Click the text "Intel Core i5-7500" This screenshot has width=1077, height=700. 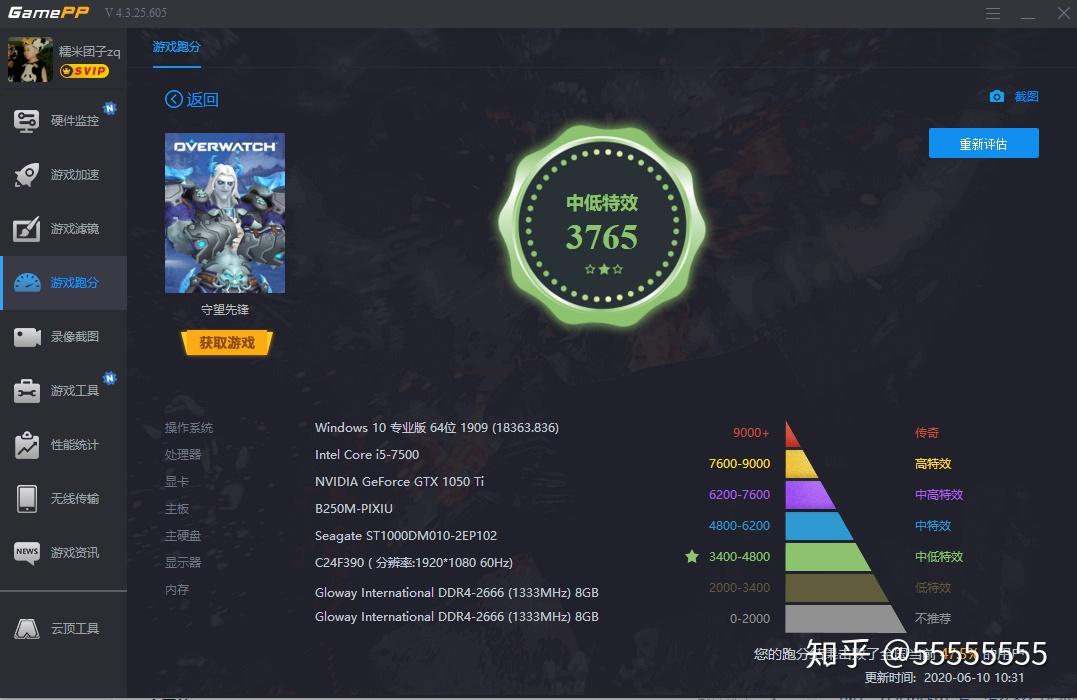click(x=367, y=455)
